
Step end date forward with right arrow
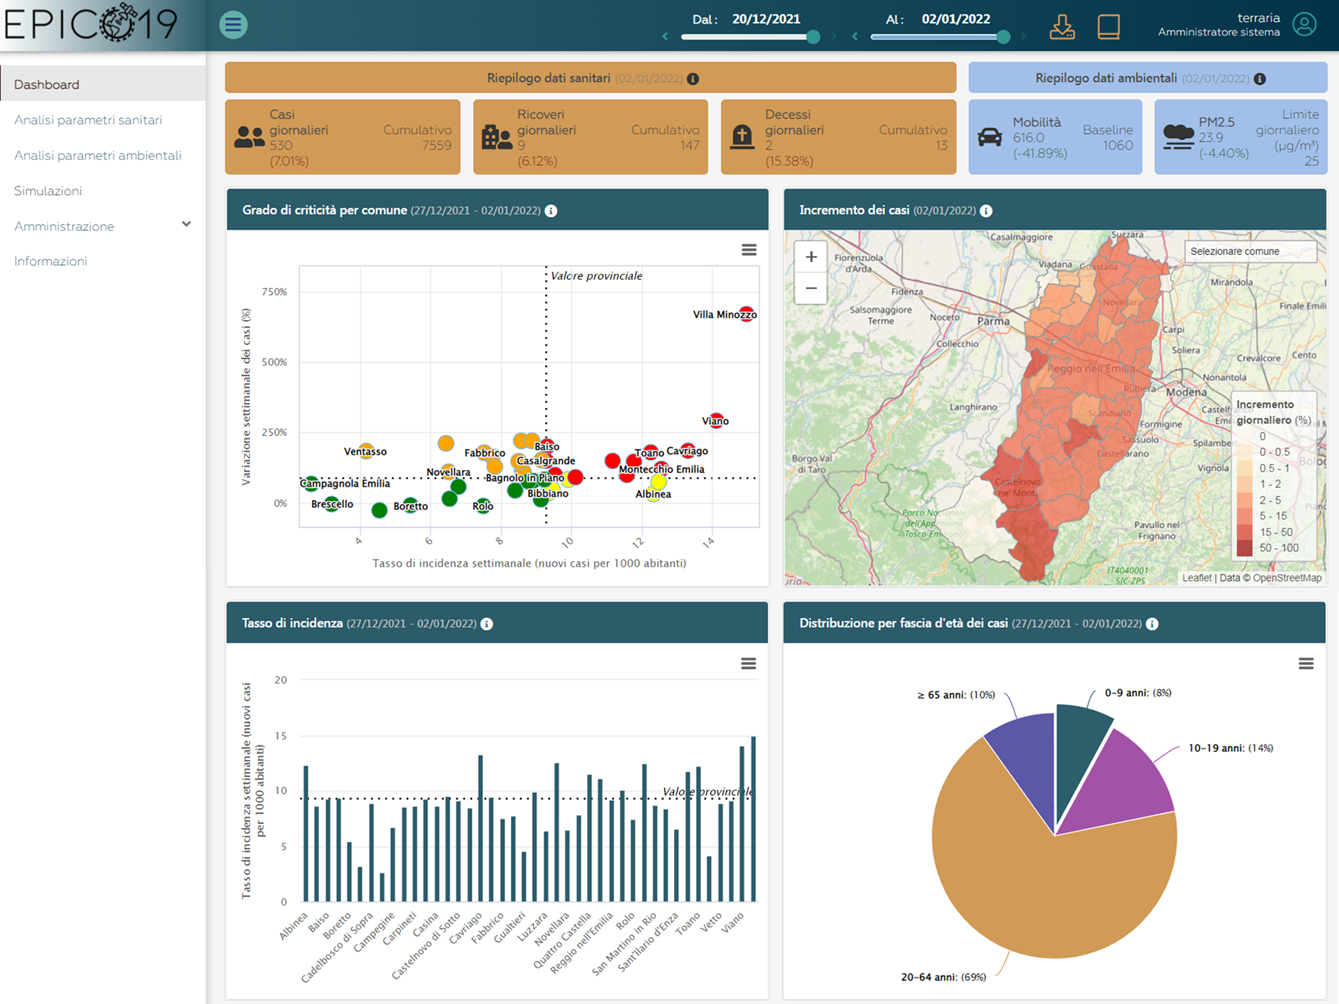(1024, 37)
